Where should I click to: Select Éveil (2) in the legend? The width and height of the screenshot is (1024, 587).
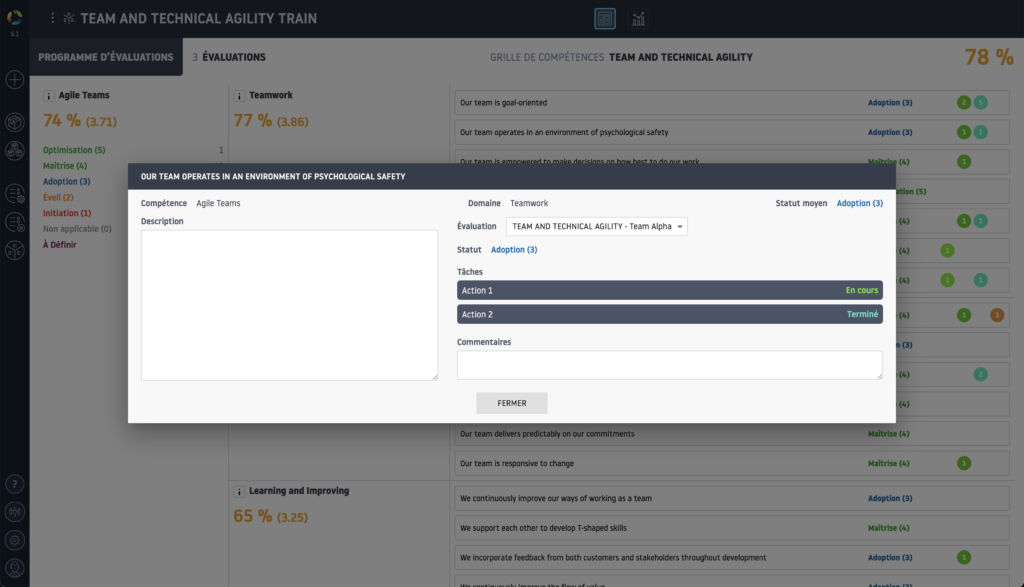click(58, 197)
